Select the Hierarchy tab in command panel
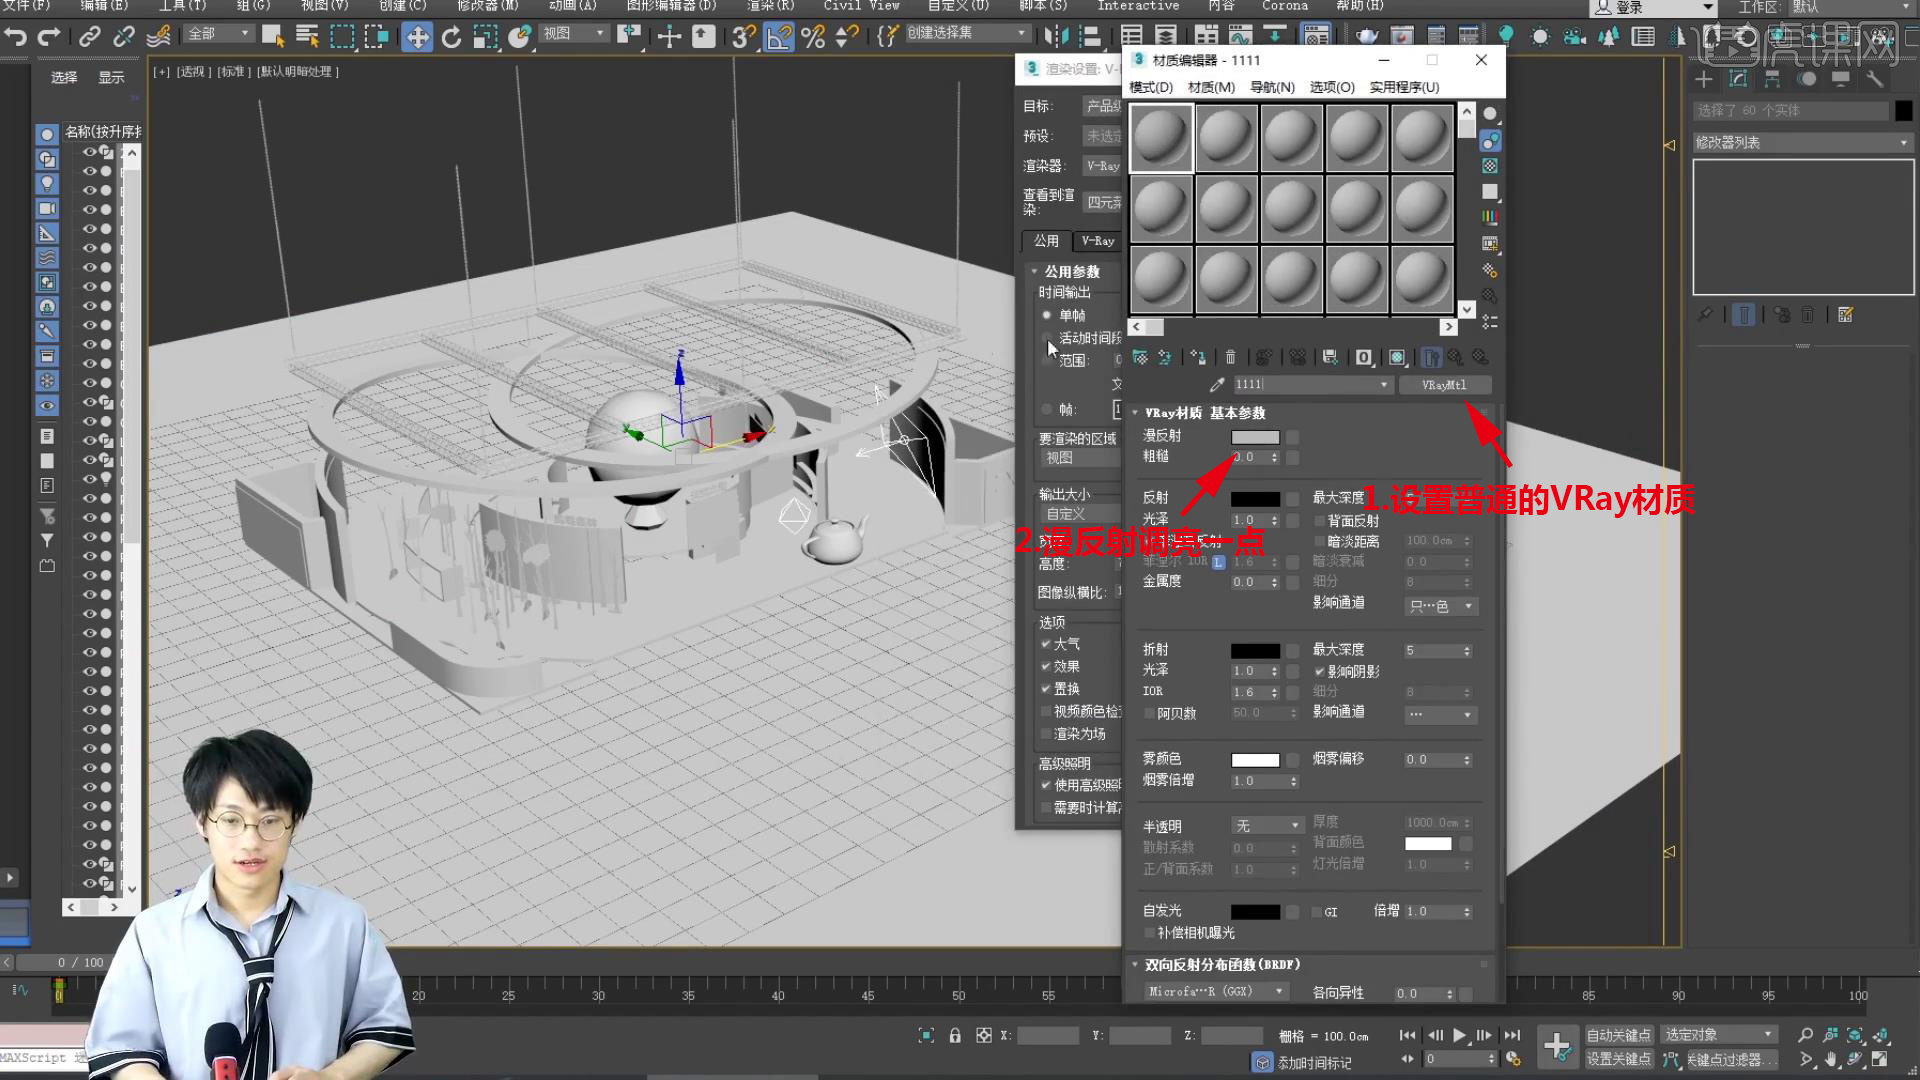 coord(1772,79)
